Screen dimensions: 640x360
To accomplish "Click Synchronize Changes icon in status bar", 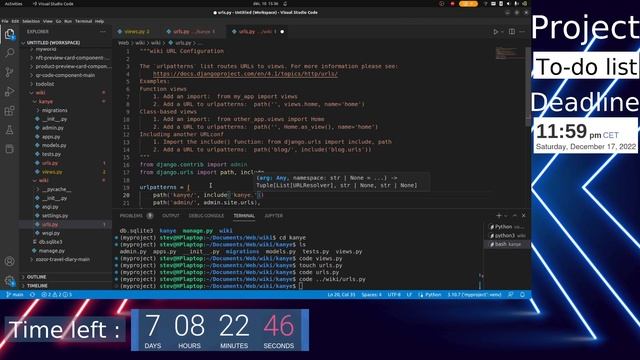I will pos(32,294).
